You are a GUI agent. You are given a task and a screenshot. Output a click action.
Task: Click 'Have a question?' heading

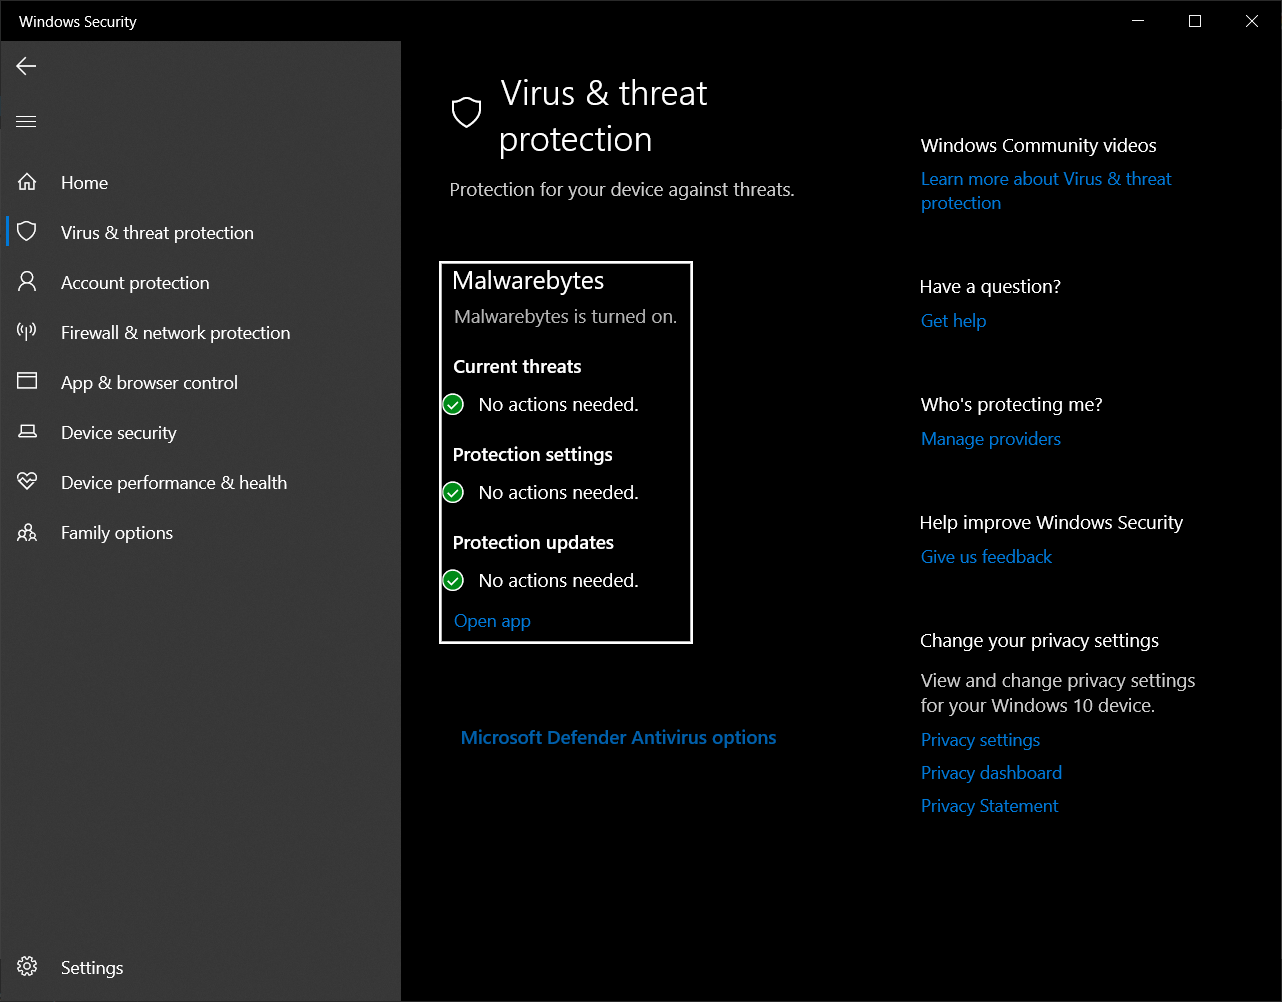(x=990, y=287)
